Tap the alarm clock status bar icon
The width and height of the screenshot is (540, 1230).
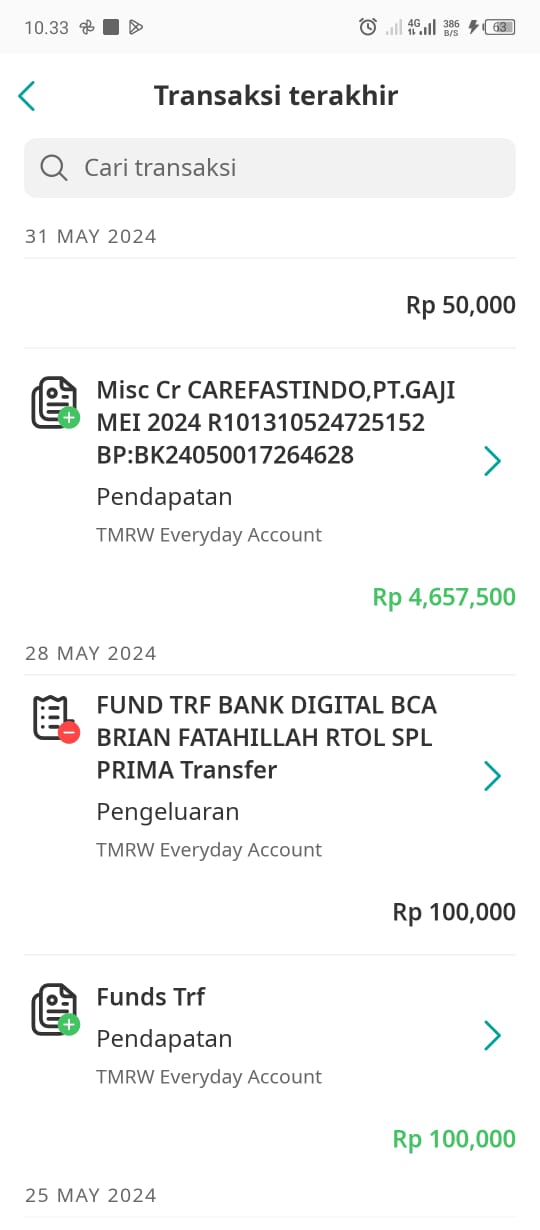click(368, 27)
